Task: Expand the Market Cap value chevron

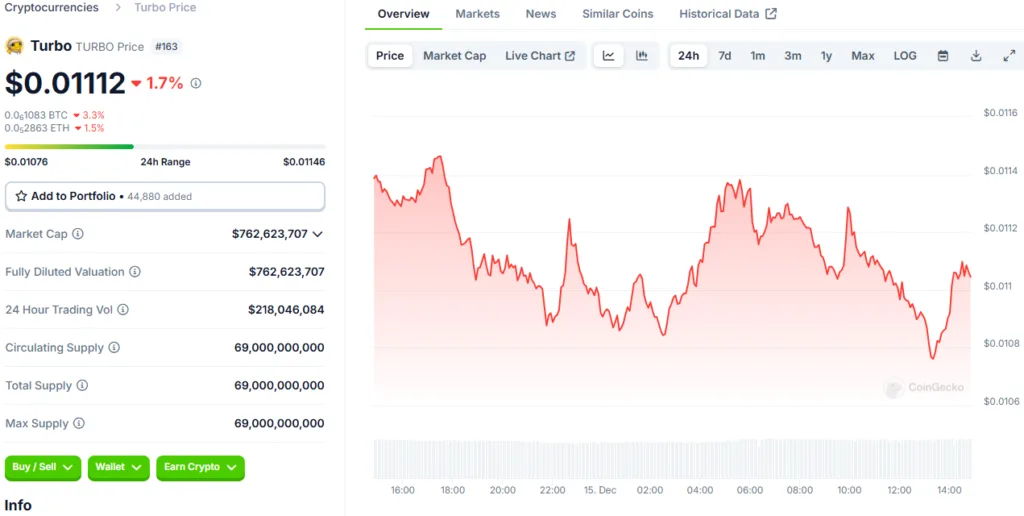Action: coord(318,234)
